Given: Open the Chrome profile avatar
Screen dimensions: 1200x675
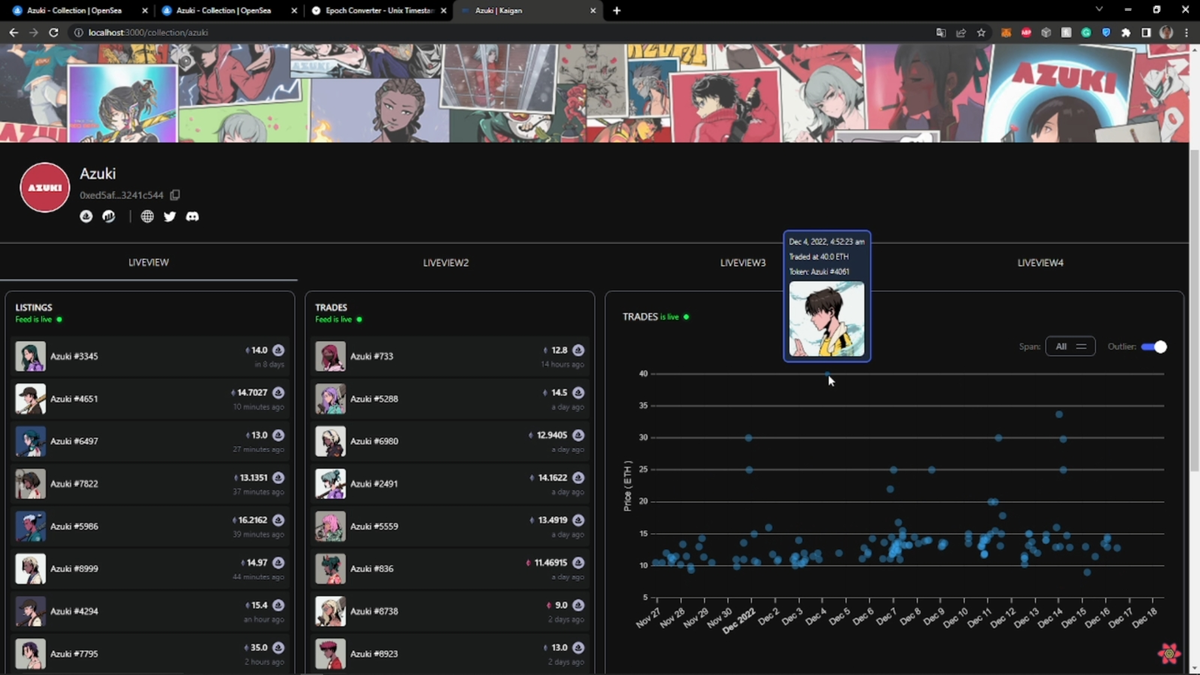Looking at the screenshot, I should [x=1166, y=33].
